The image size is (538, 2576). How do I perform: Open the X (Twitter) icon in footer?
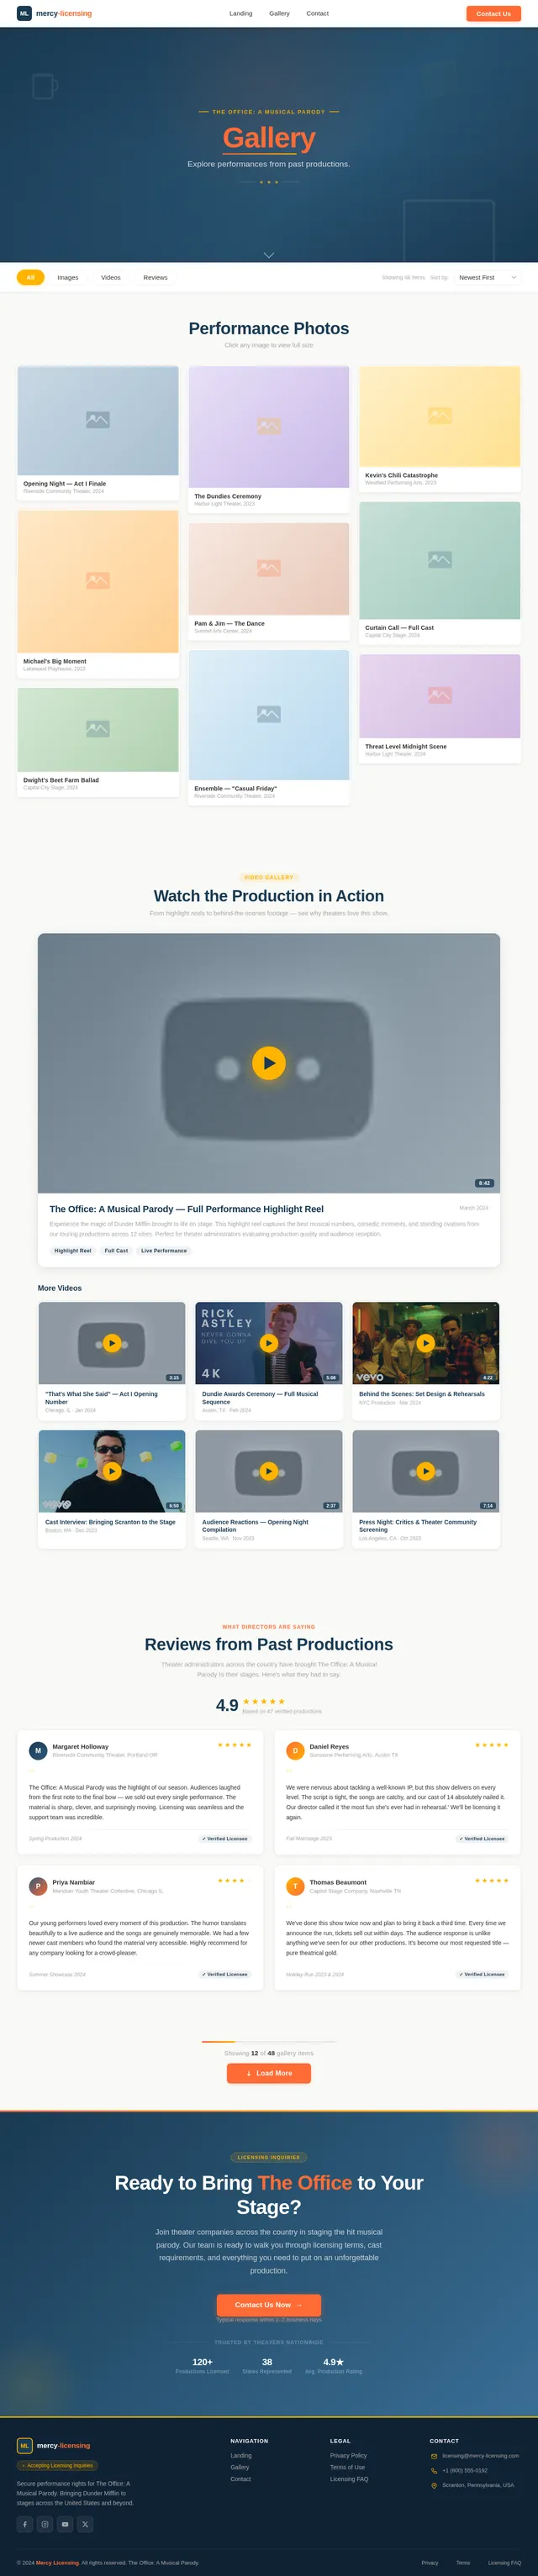(x=85, y=2523)
